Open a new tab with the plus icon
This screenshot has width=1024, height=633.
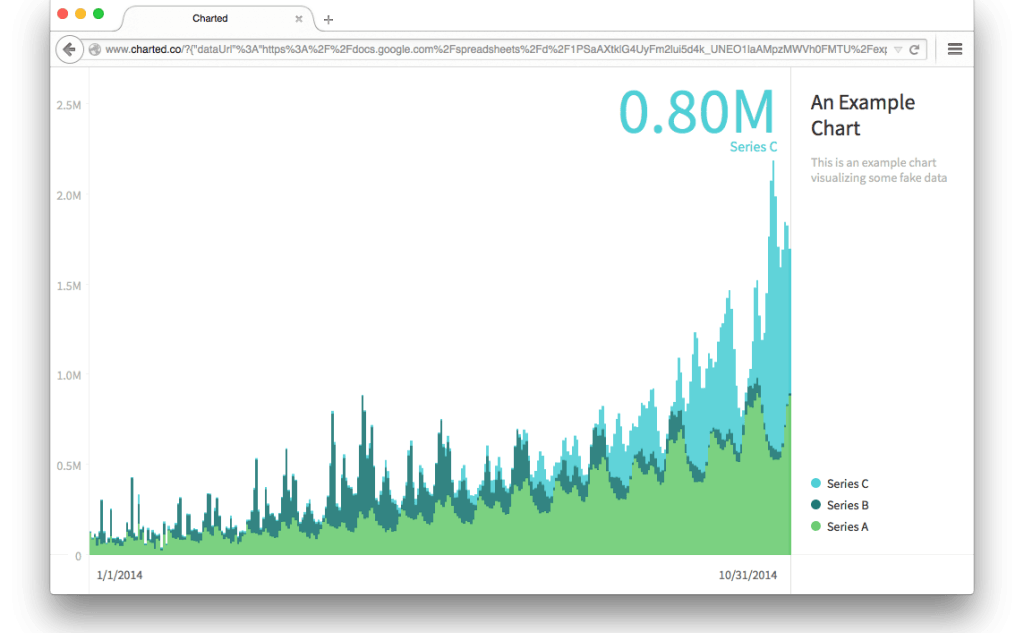pos(328,19)
